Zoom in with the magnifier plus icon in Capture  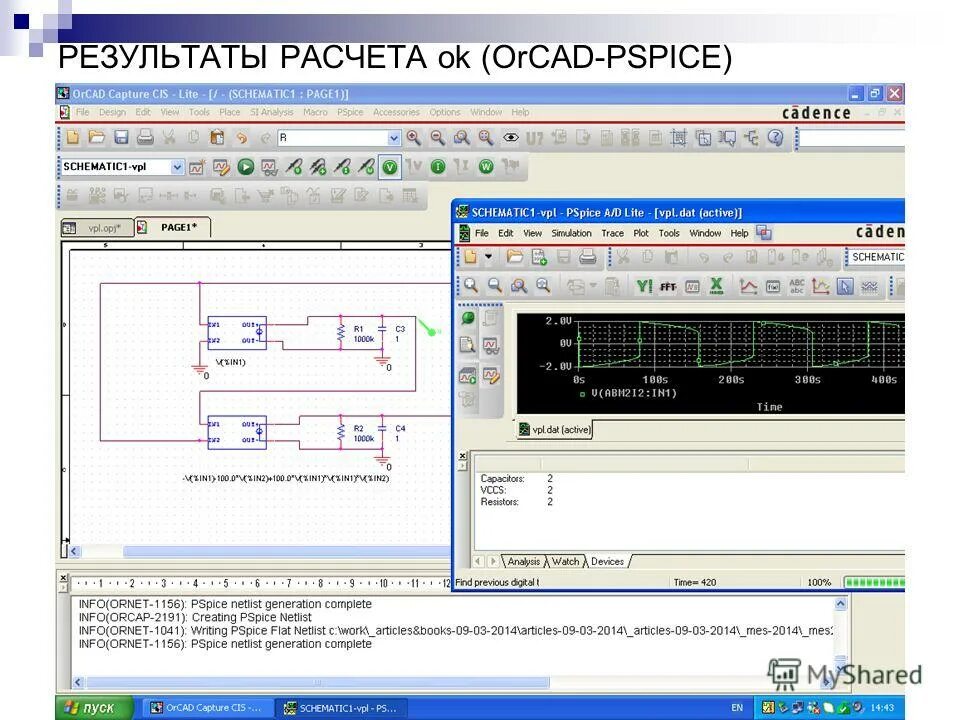[414, 138]
